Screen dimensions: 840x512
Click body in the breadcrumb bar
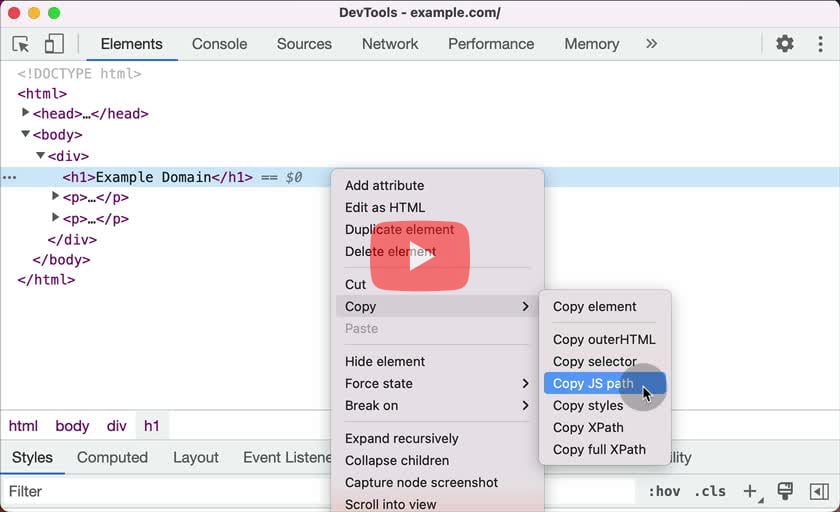72,426
